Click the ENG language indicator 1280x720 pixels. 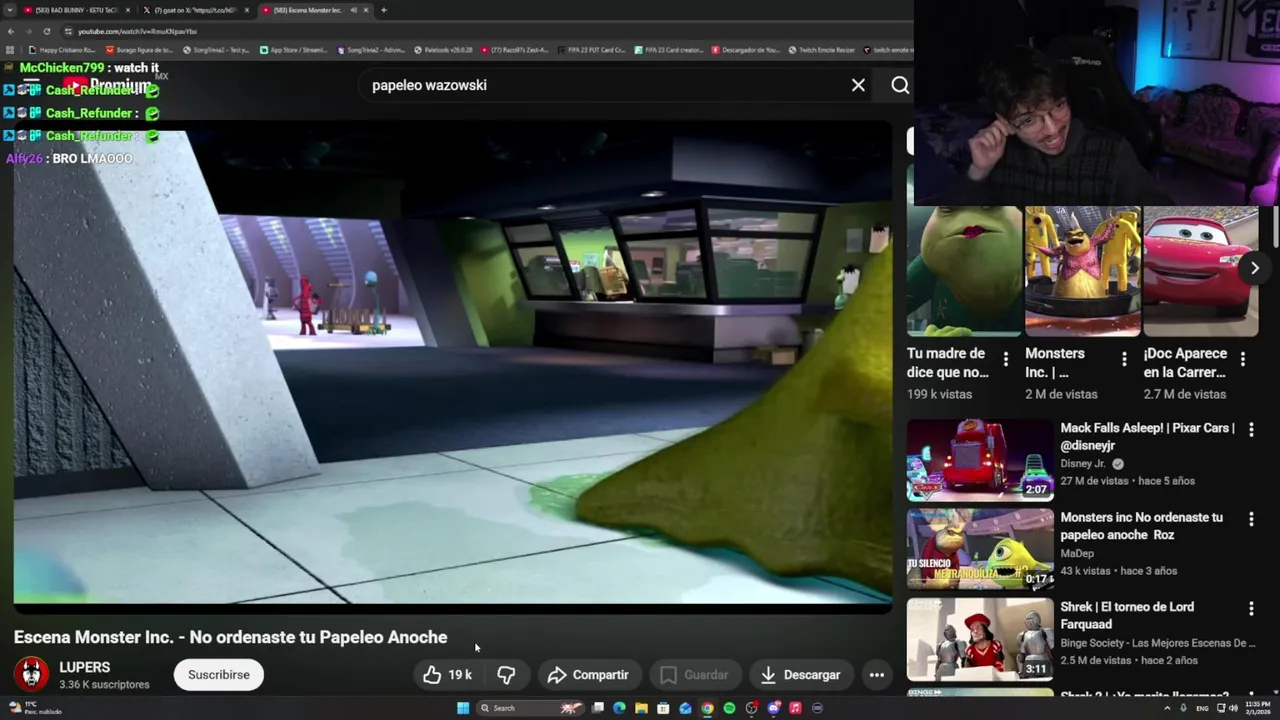(1202, 708)
